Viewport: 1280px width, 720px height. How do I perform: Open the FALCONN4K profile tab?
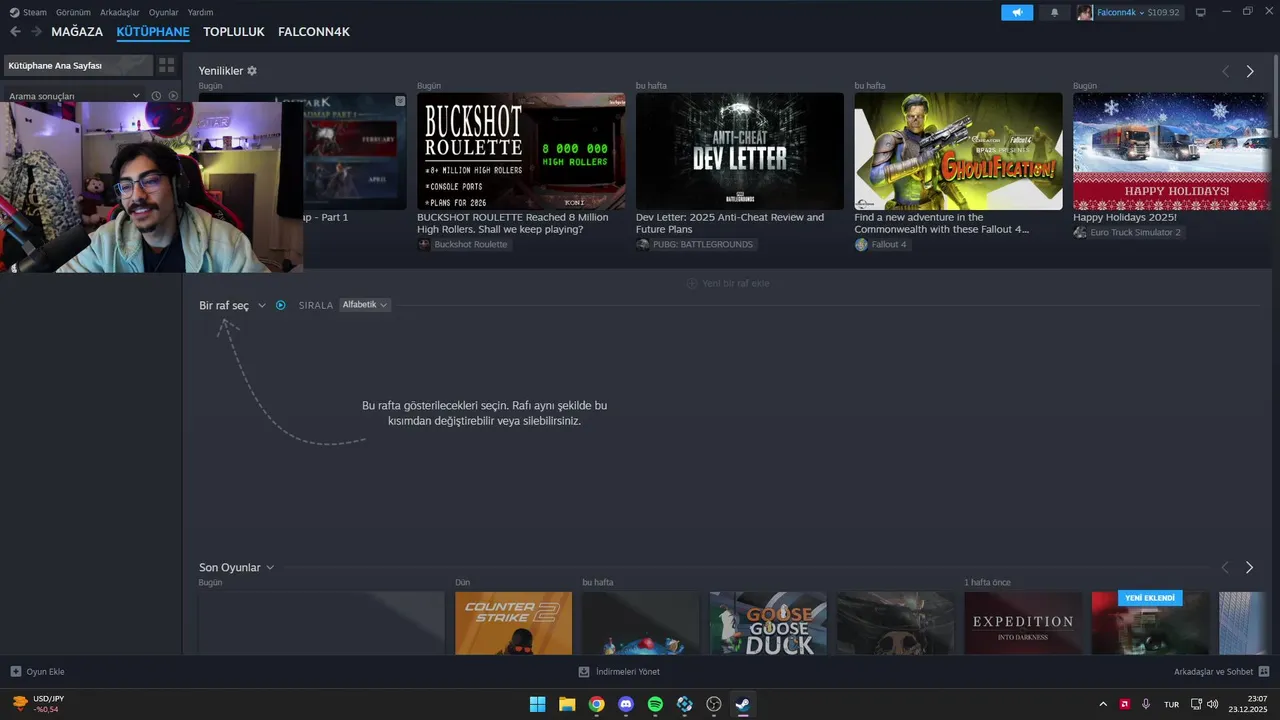(314, 32)
